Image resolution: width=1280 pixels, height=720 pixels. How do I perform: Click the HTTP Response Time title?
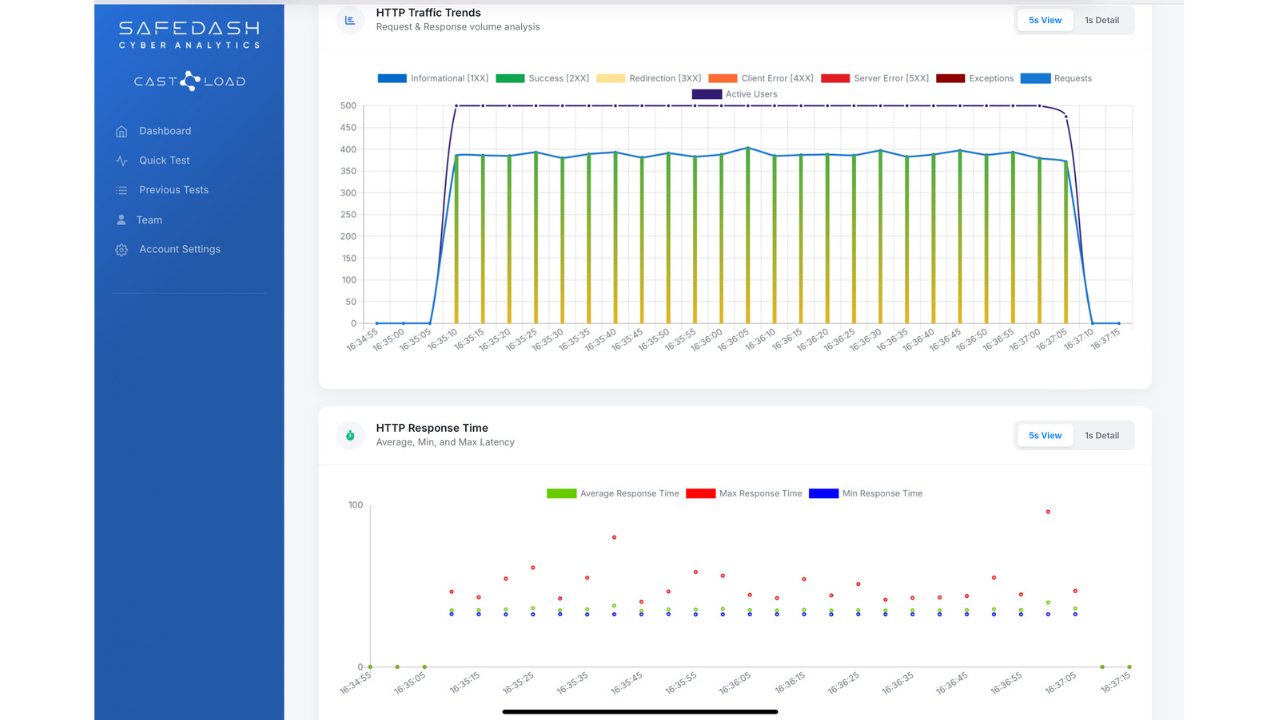point(432,428)
